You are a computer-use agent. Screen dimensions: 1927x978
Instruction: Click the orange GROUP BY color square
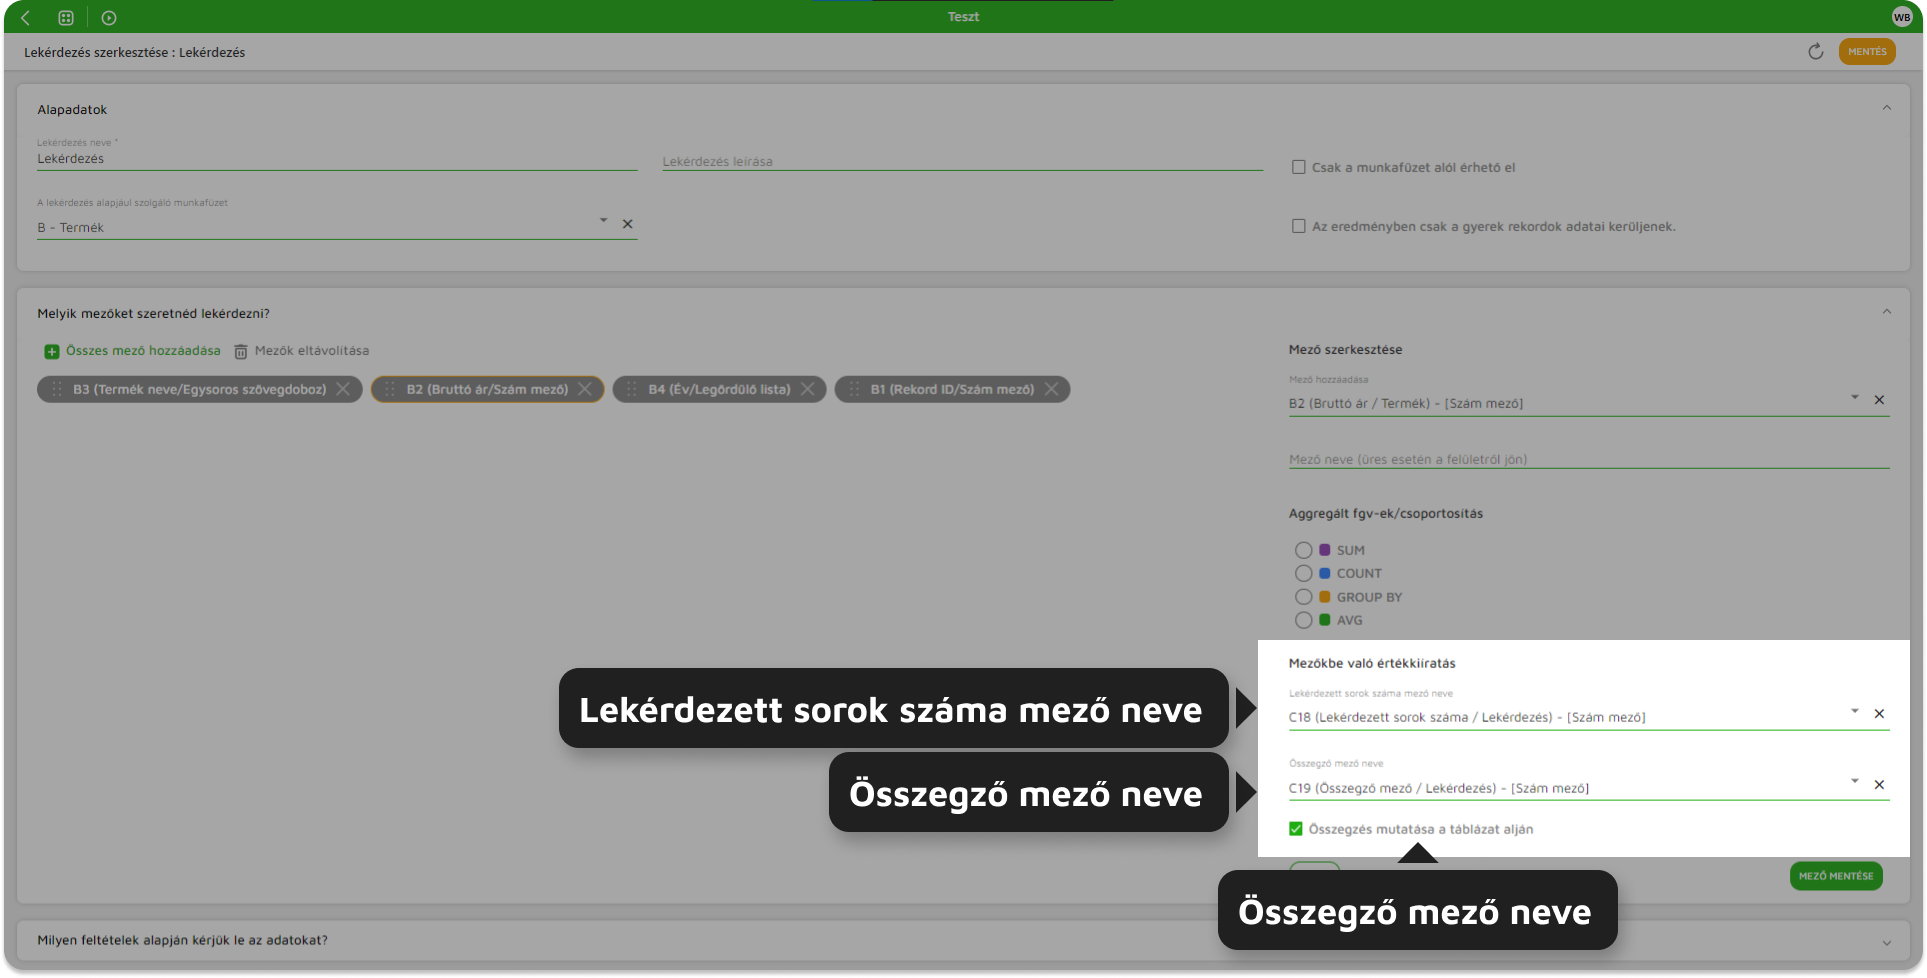click(1325, 597)
